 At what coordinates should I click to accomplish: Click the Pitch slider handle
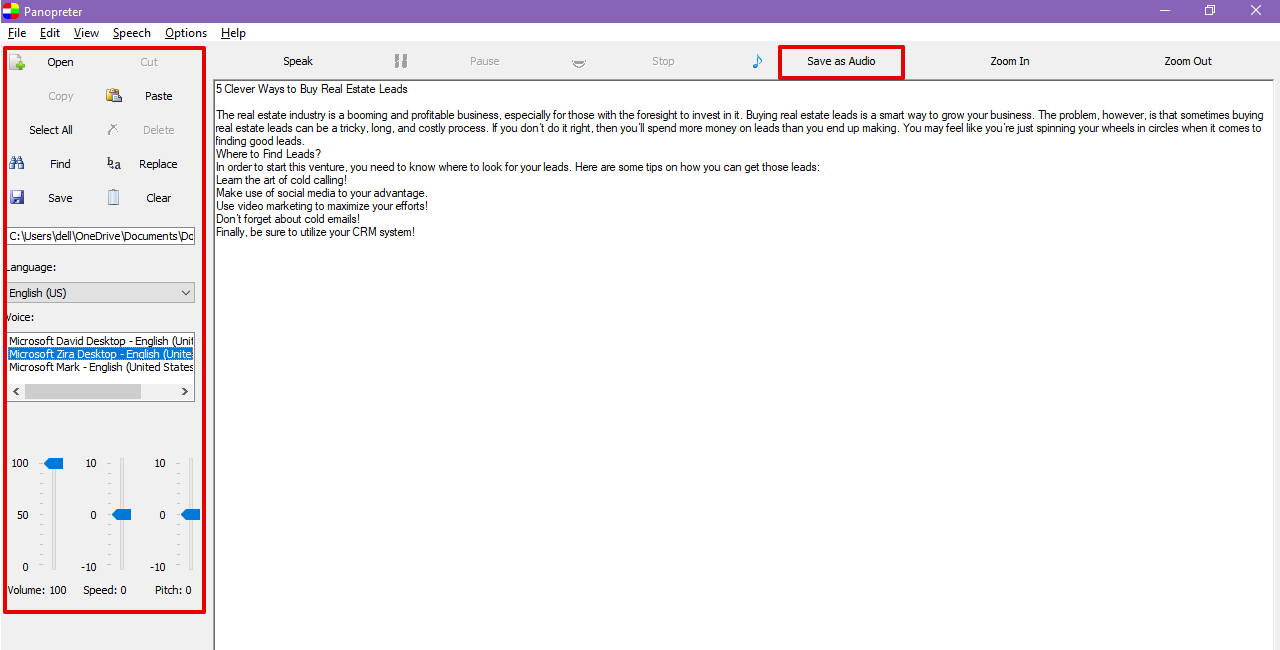click(x=190, y=514)
